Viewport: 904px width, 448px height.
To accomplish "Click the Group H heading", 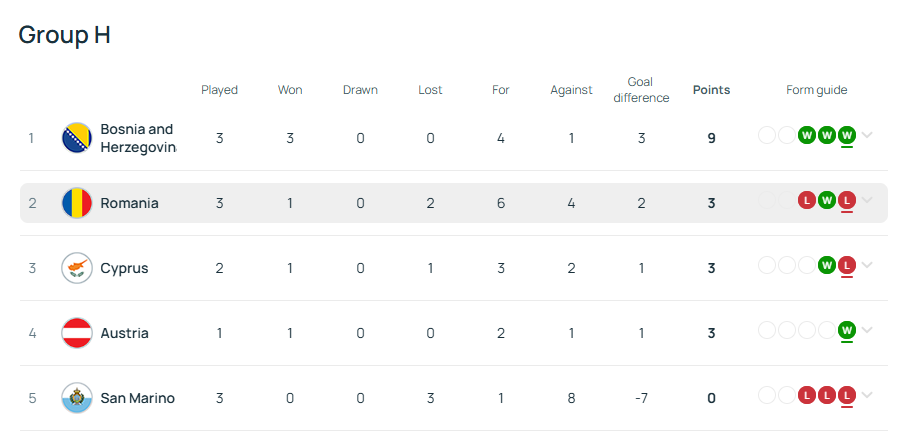I will tap(64, 35).
